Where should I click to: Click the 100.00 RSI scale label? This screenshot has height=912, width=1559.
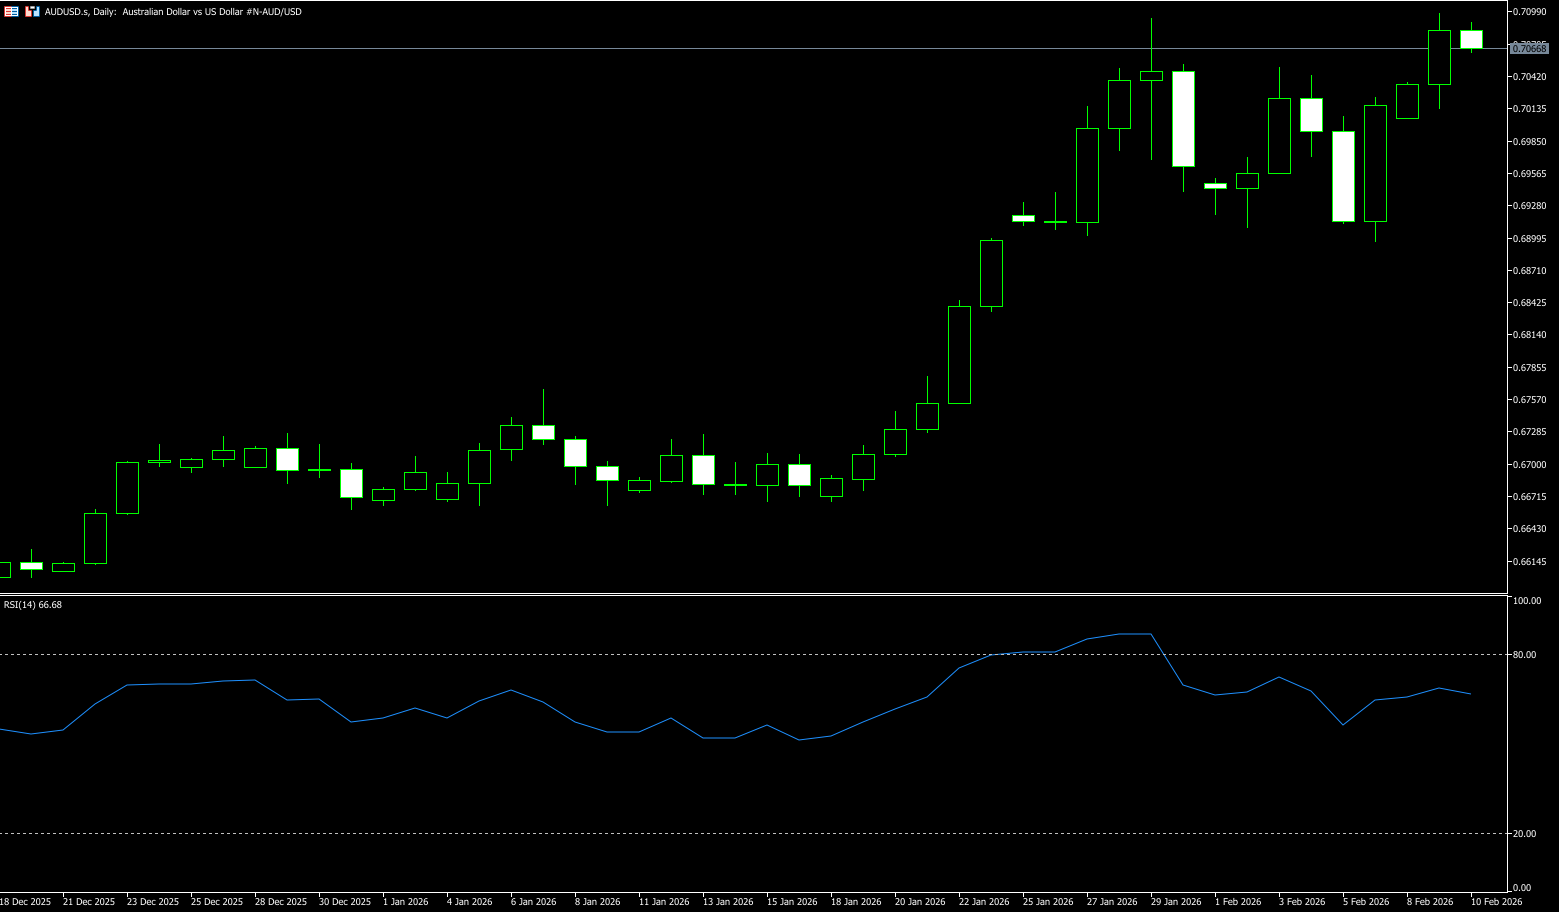[1527, 601]
